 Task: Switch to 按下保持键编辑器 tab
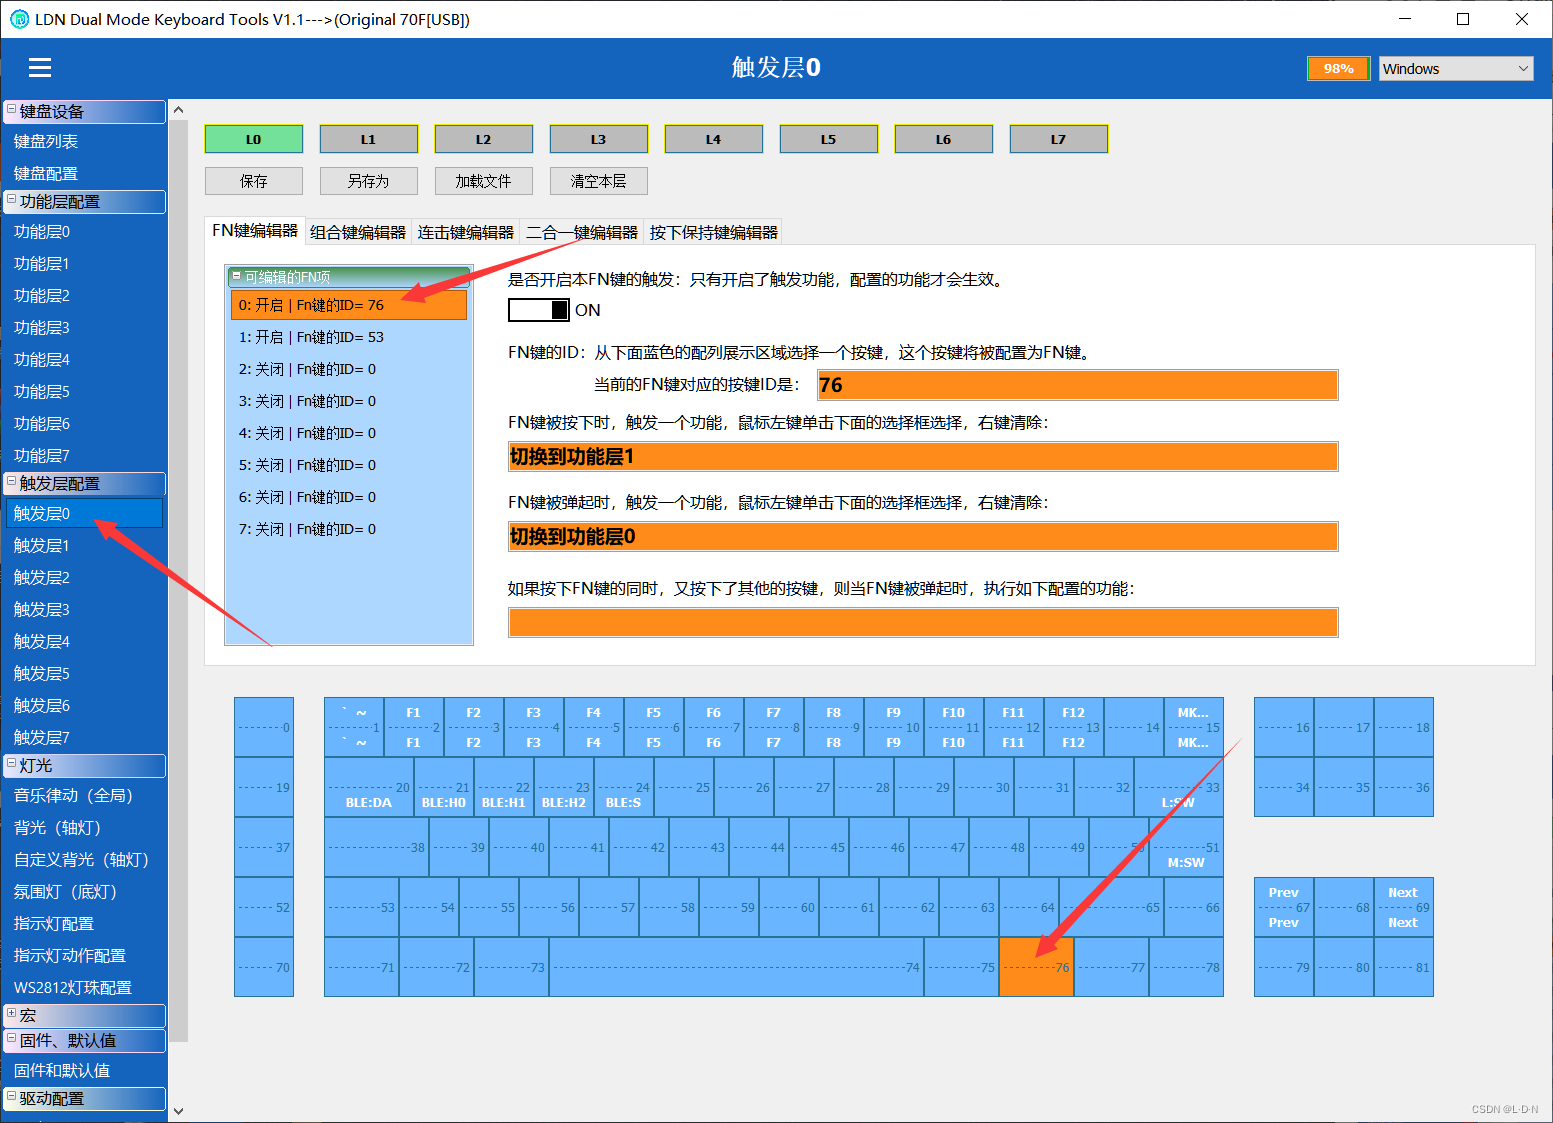coord(713,232)
